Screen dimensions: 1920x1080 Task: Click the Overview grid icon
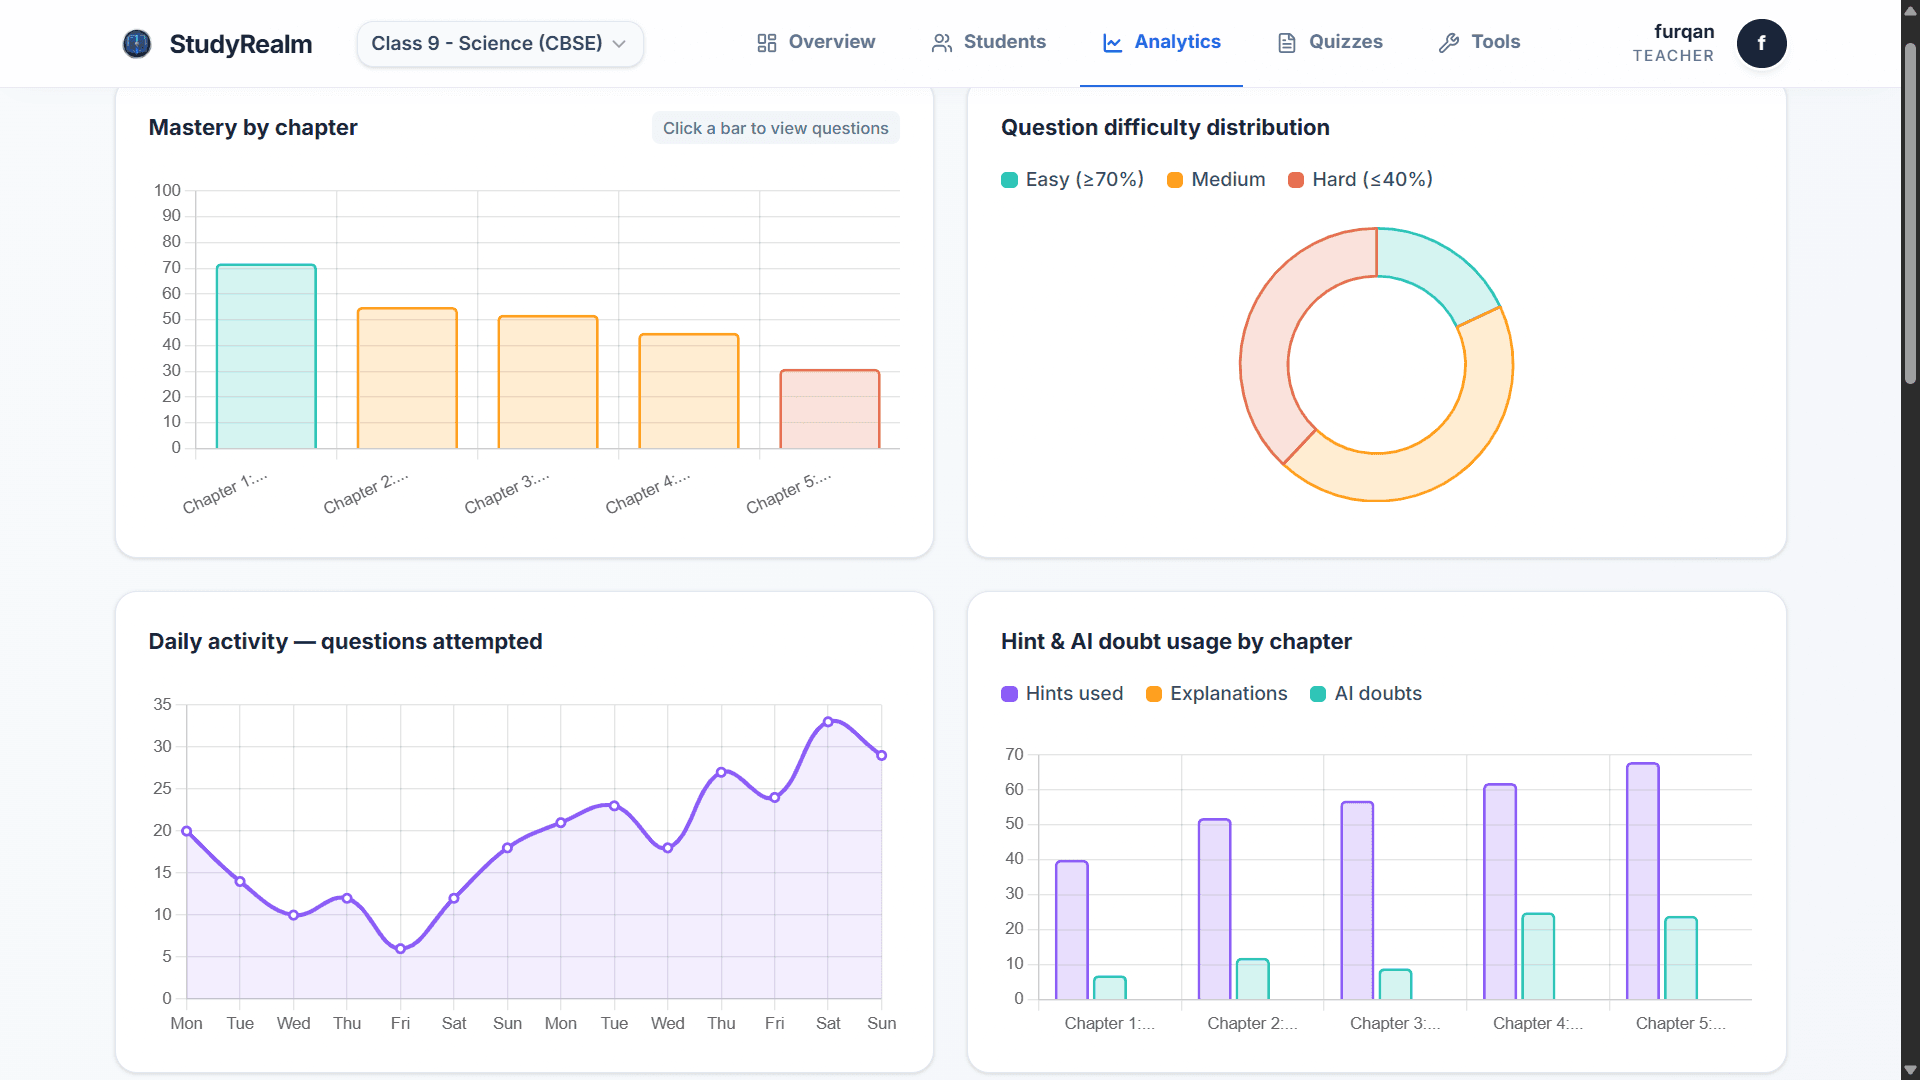pyautogui.click(x=767, y=43)
